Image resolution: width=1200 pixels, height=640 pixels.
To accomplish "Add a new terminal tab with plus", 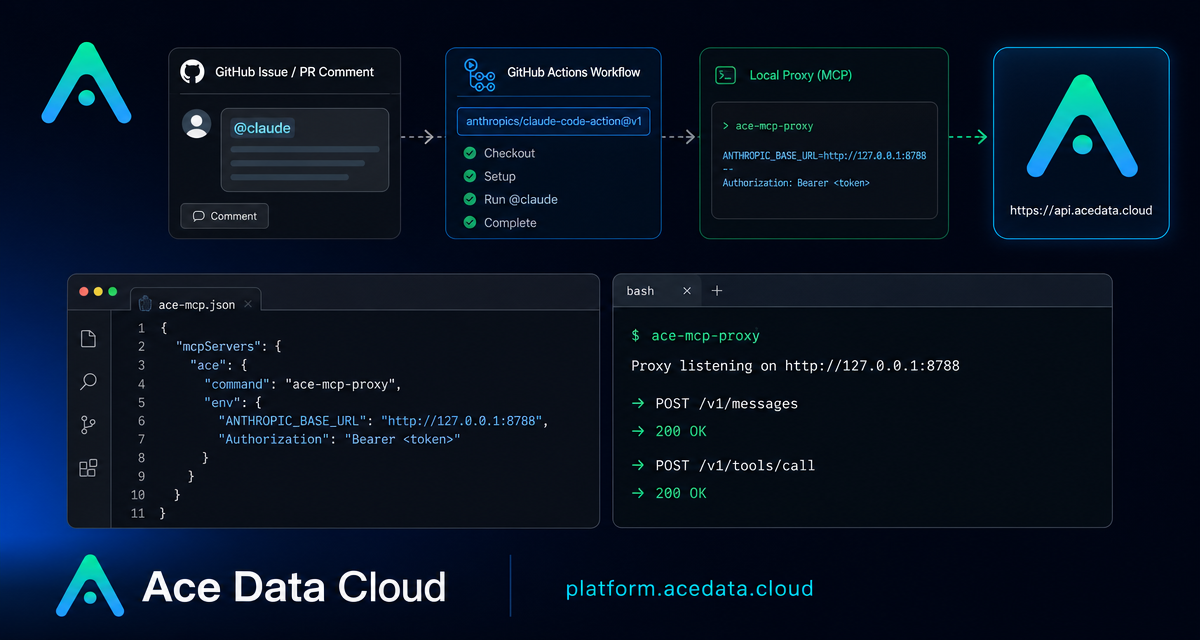I will coord(717,291).
